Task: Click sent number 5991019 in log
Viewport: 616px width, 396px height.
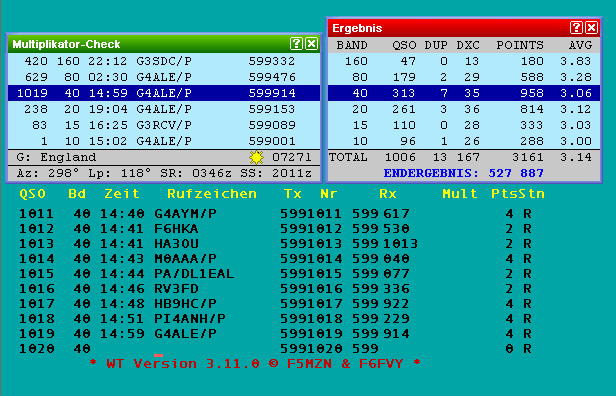Action: pos(311,334)
